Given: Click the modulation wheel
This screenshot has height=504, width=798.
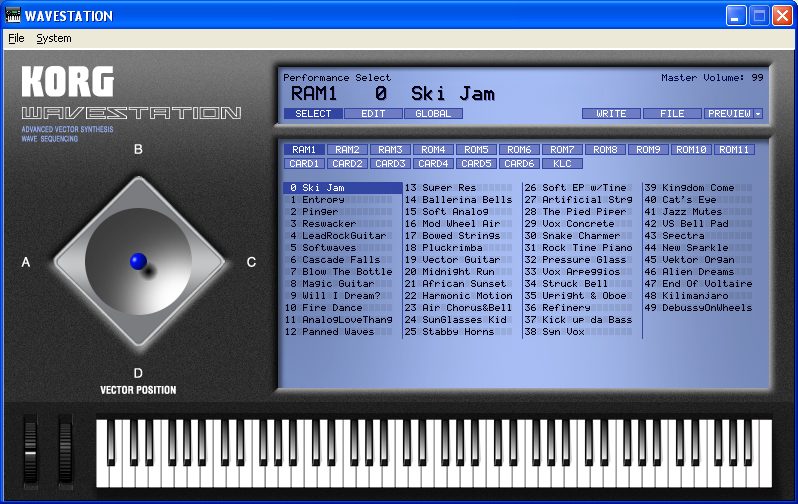Looking at the screenshot, I should click(65, 450).
